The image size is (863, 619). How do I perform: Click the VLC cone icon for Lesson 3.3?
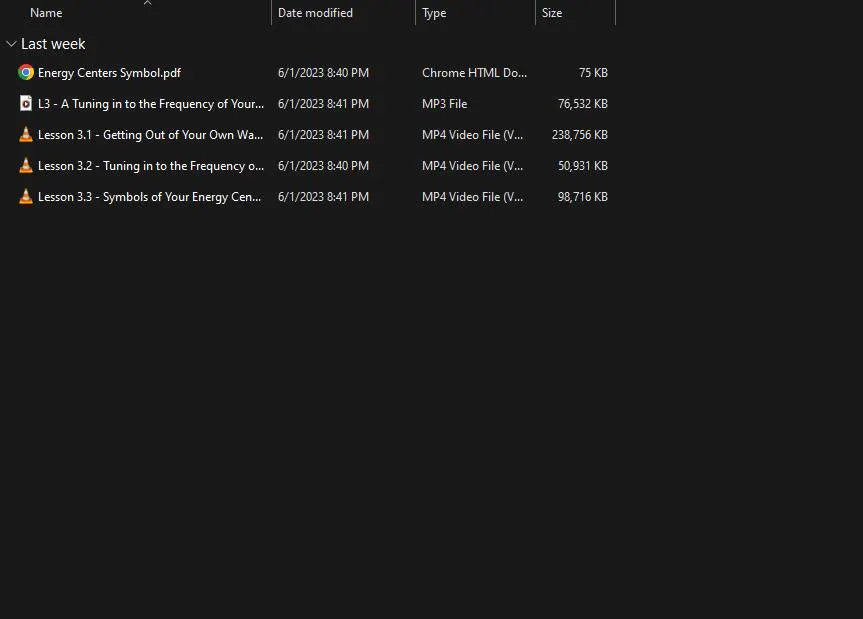coord(26,197)
